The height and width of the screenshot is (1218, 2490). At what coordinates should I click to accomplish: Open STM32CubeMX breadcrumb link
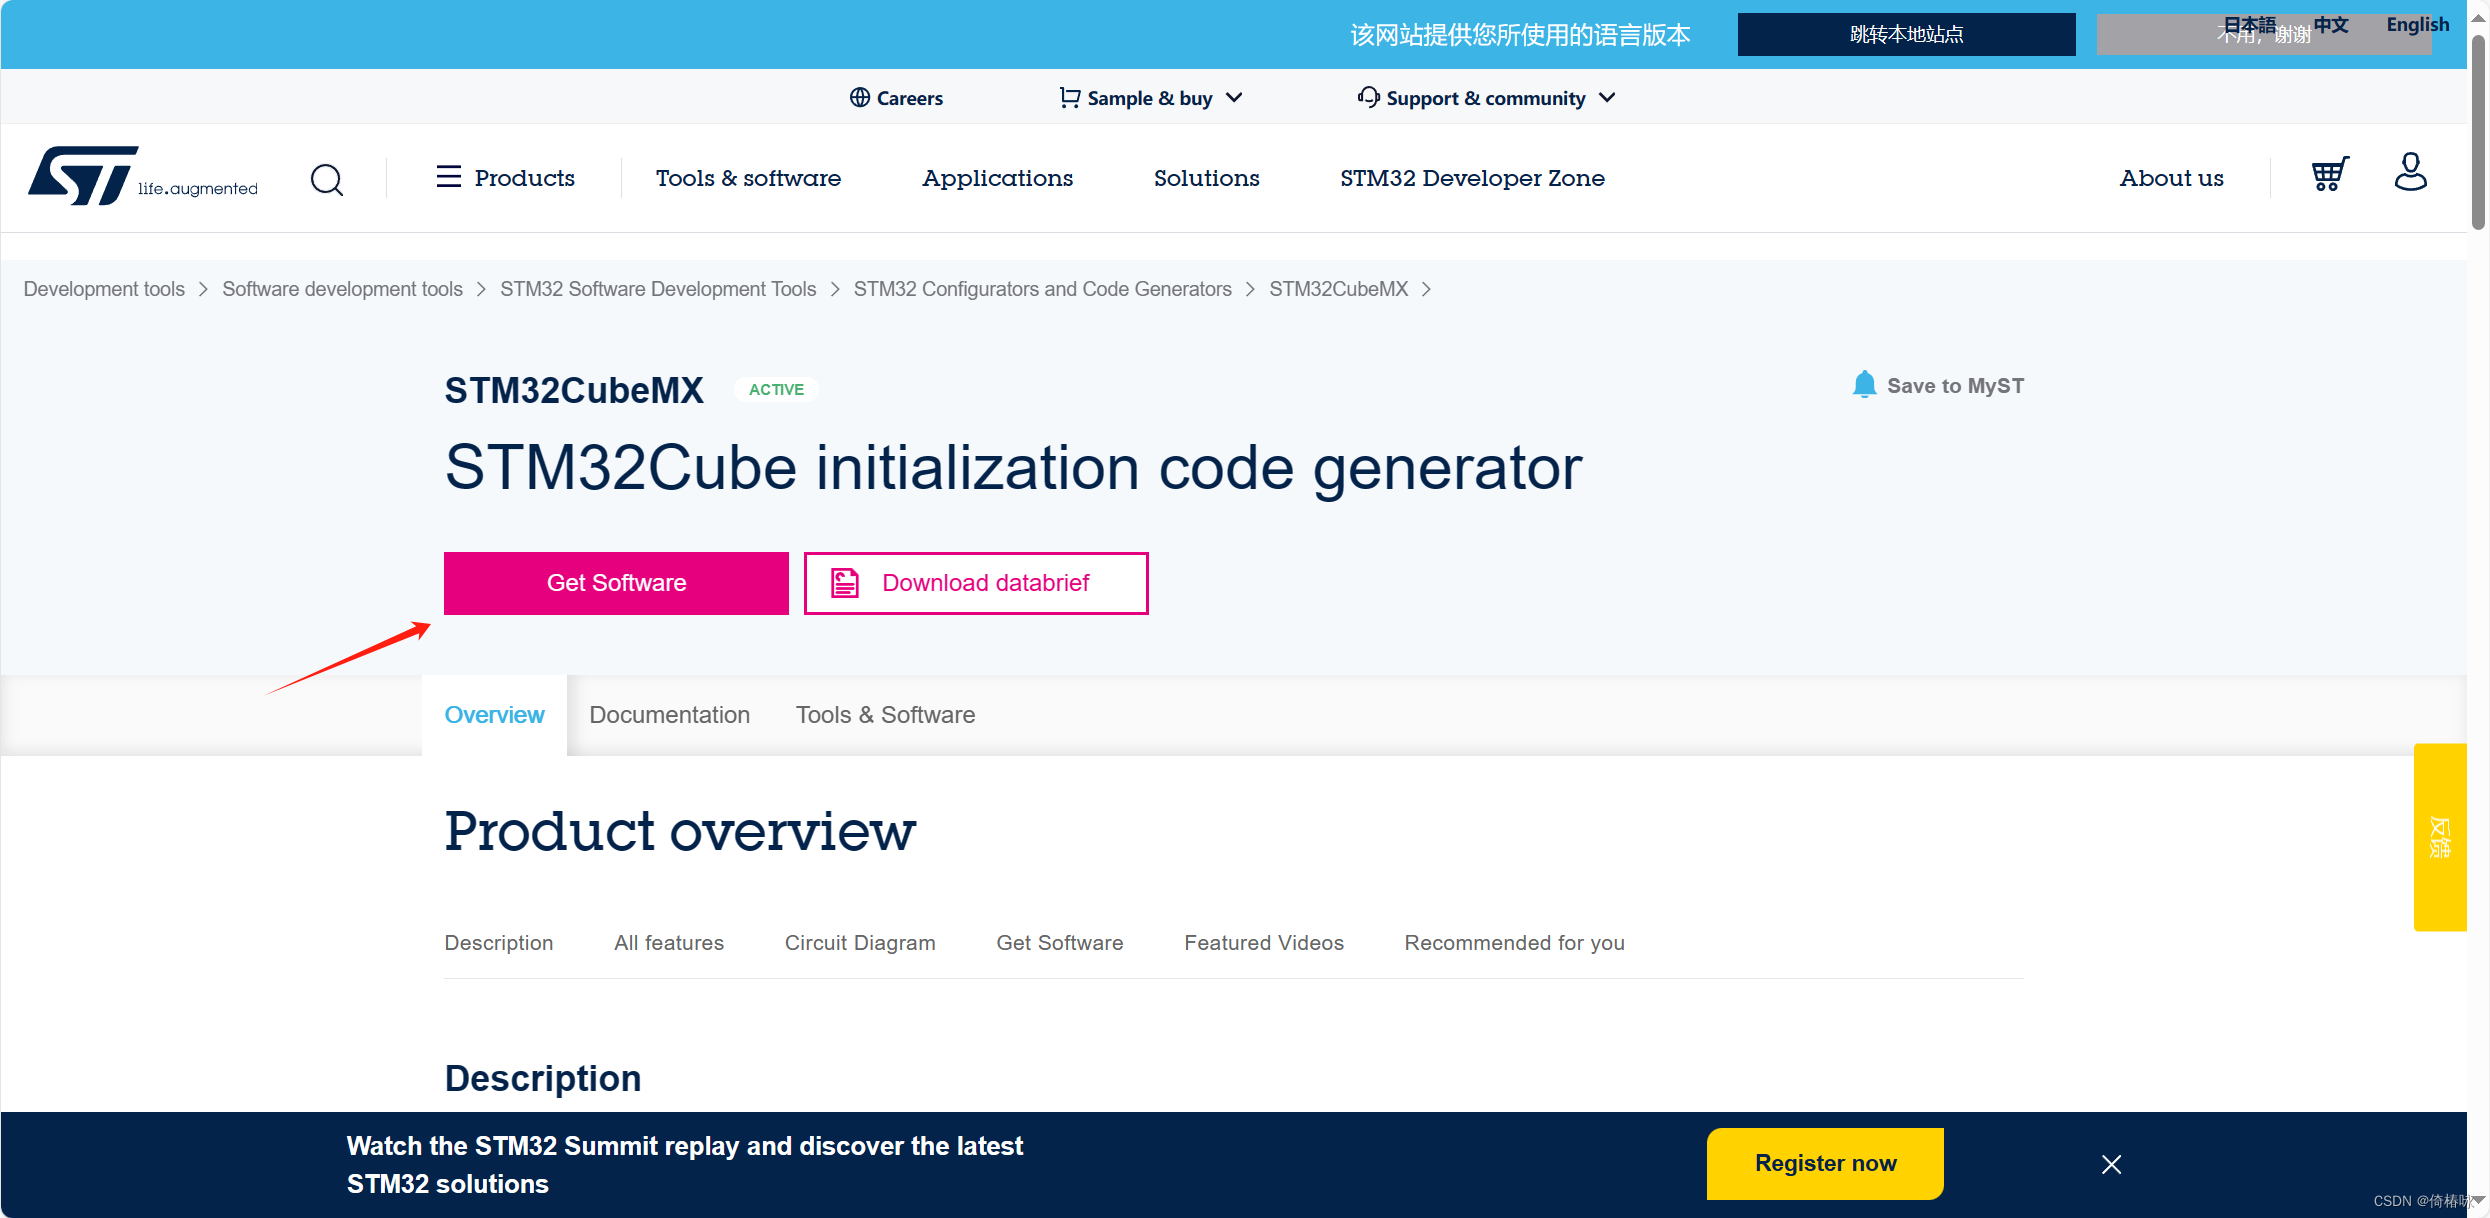point(1338,289)
